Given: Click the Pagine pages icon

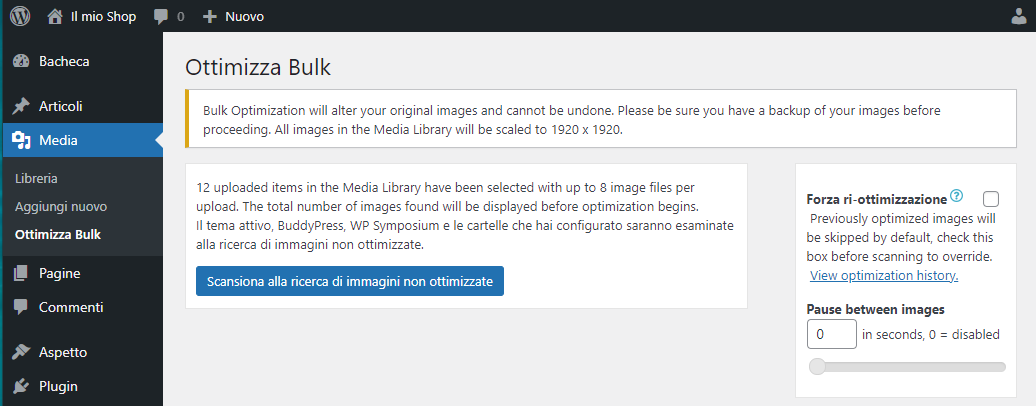Looking at the screenshot, I should coord(21,273).
